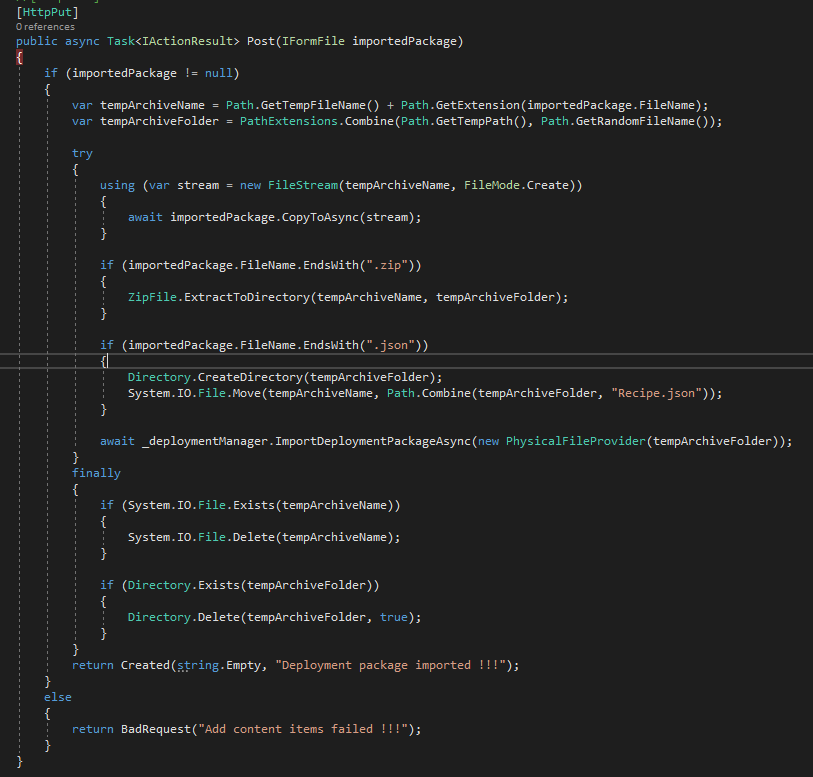Click the "Deployment package imported !!!" string
The image size is (813, 777).
pyautogui.click(x=390, y=665)
